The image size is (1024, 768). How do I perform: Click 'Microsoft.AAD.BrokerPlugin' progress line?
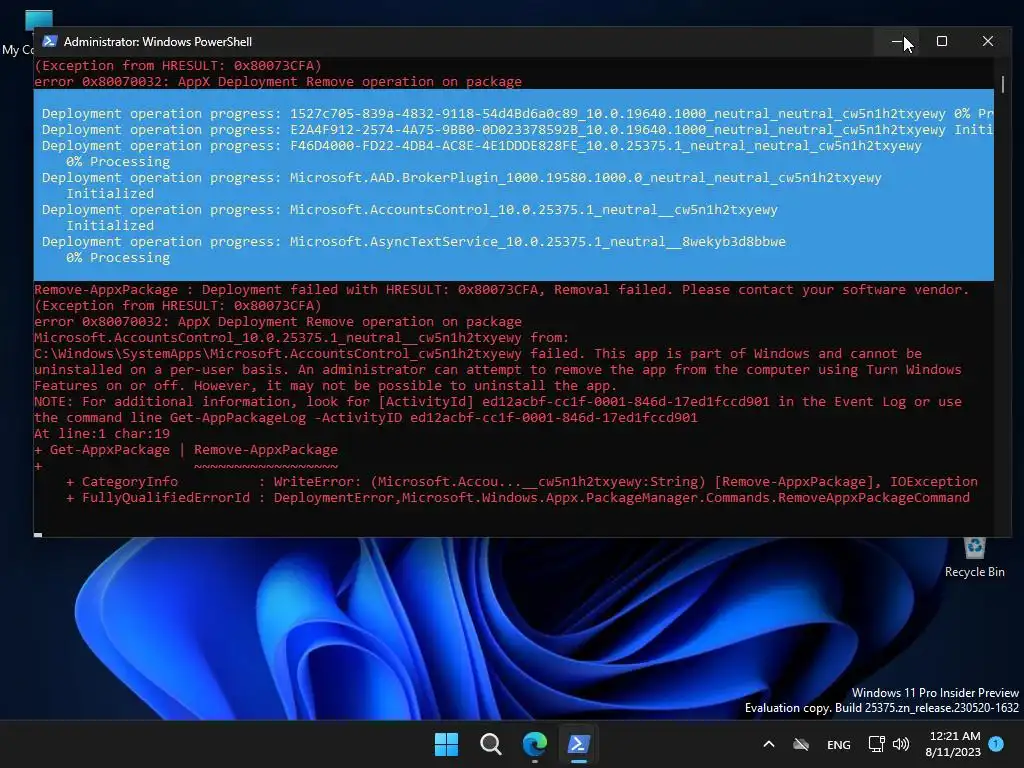[462, 178]
